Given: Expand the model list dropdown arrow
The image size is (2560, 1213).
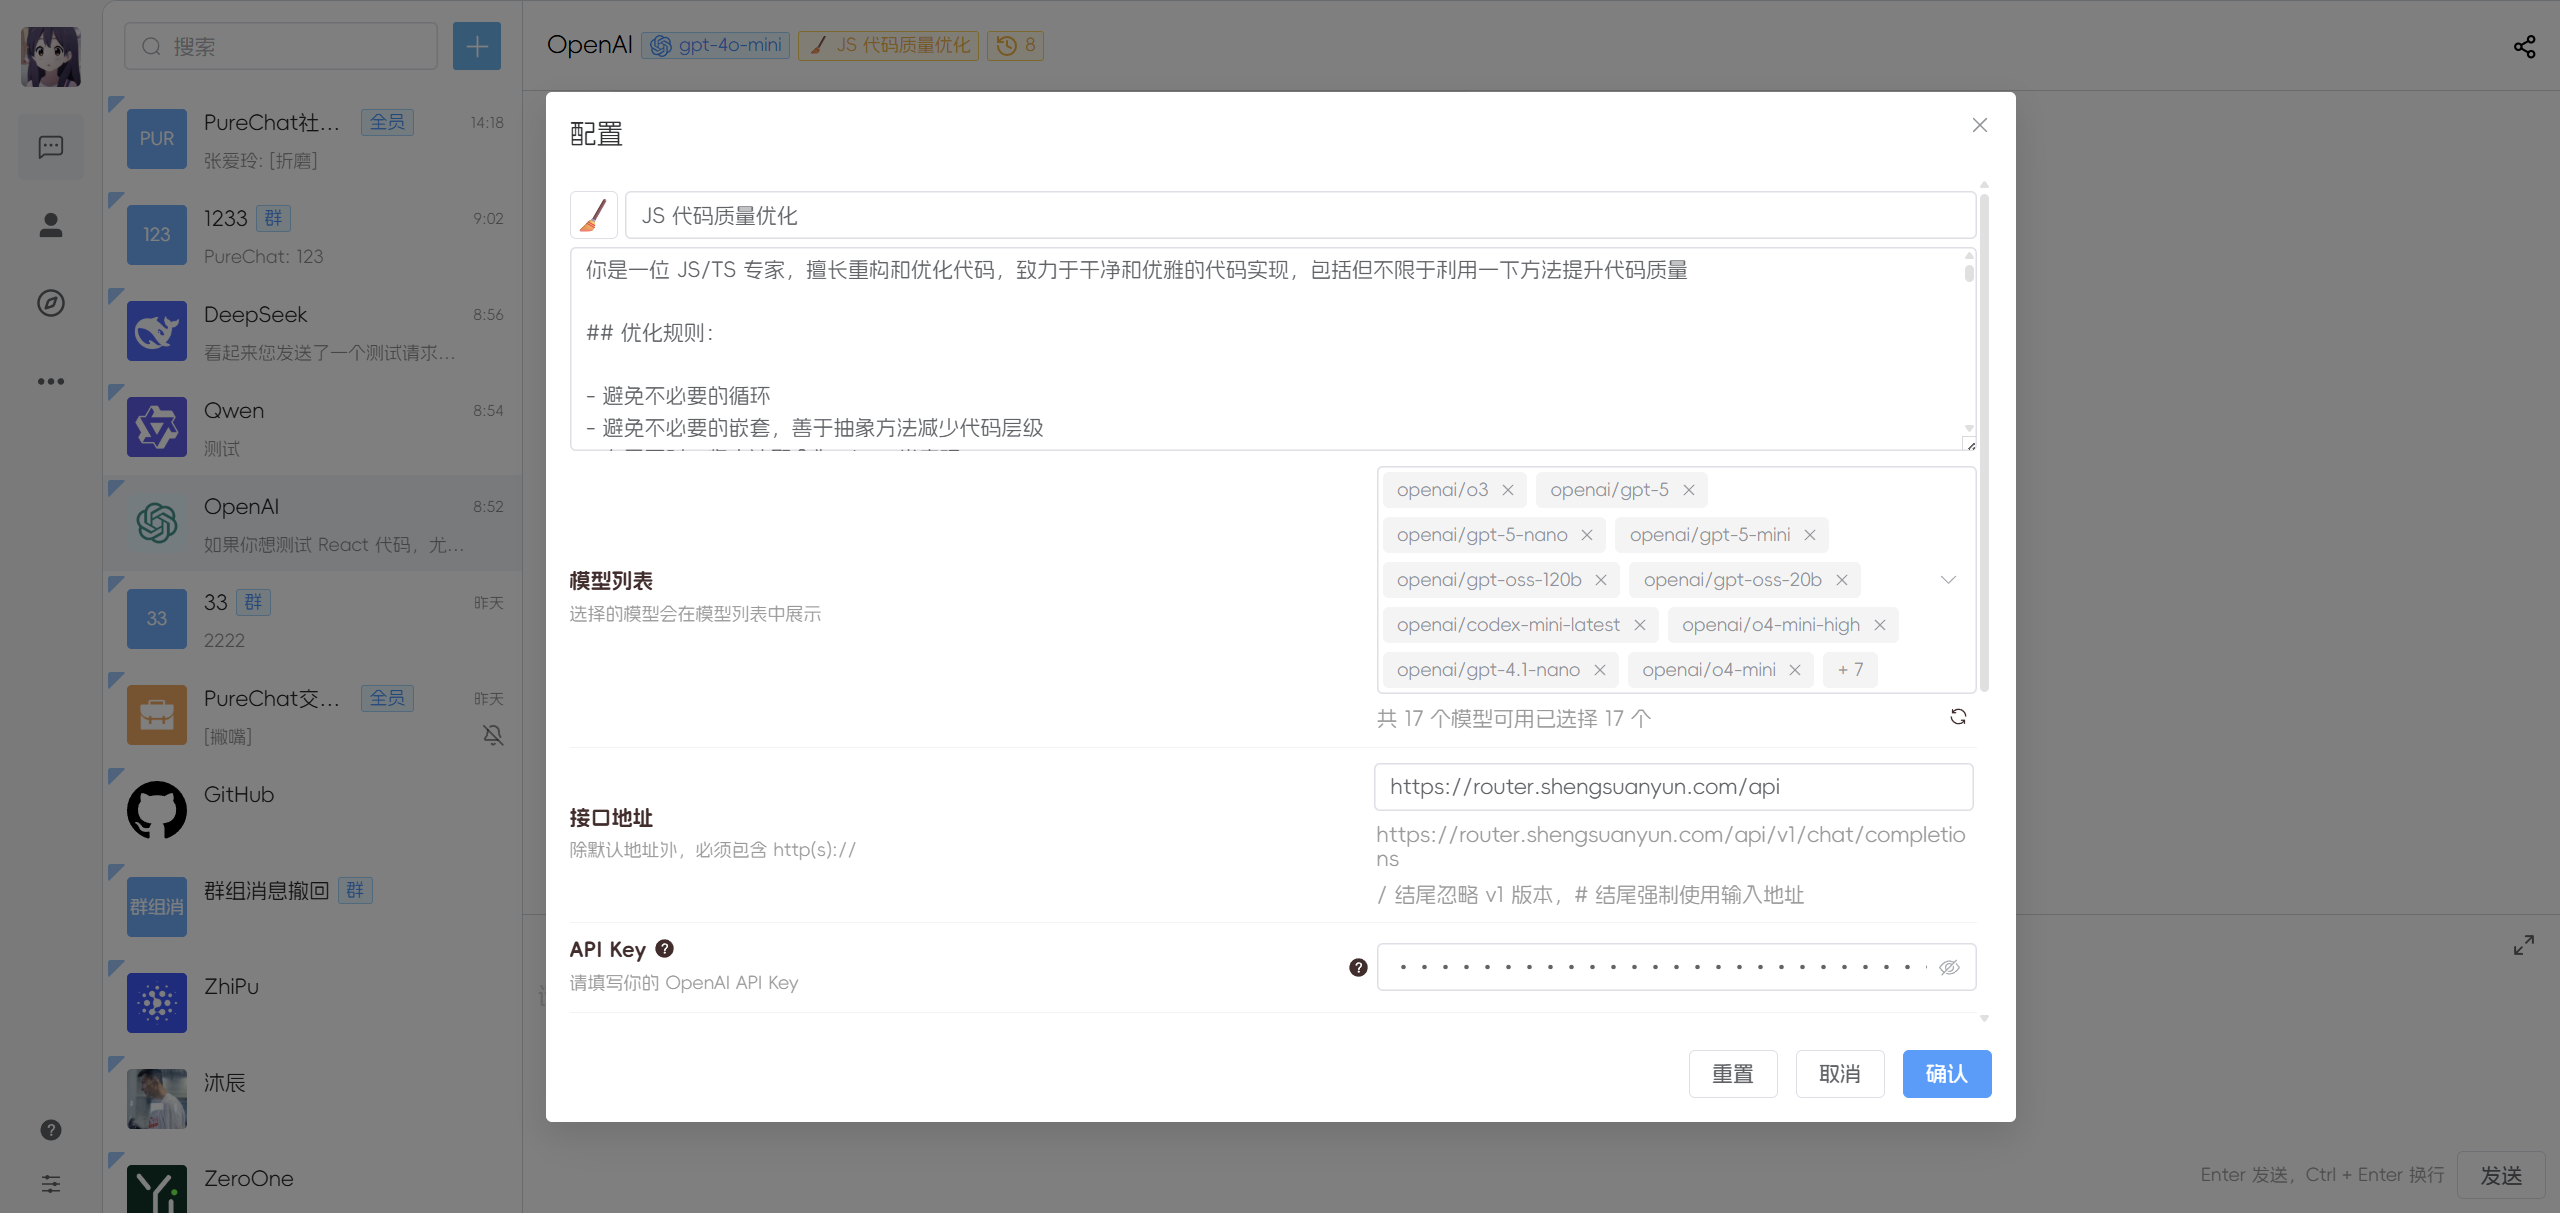Looking at the screenshot, I should tap(1948, 580).
